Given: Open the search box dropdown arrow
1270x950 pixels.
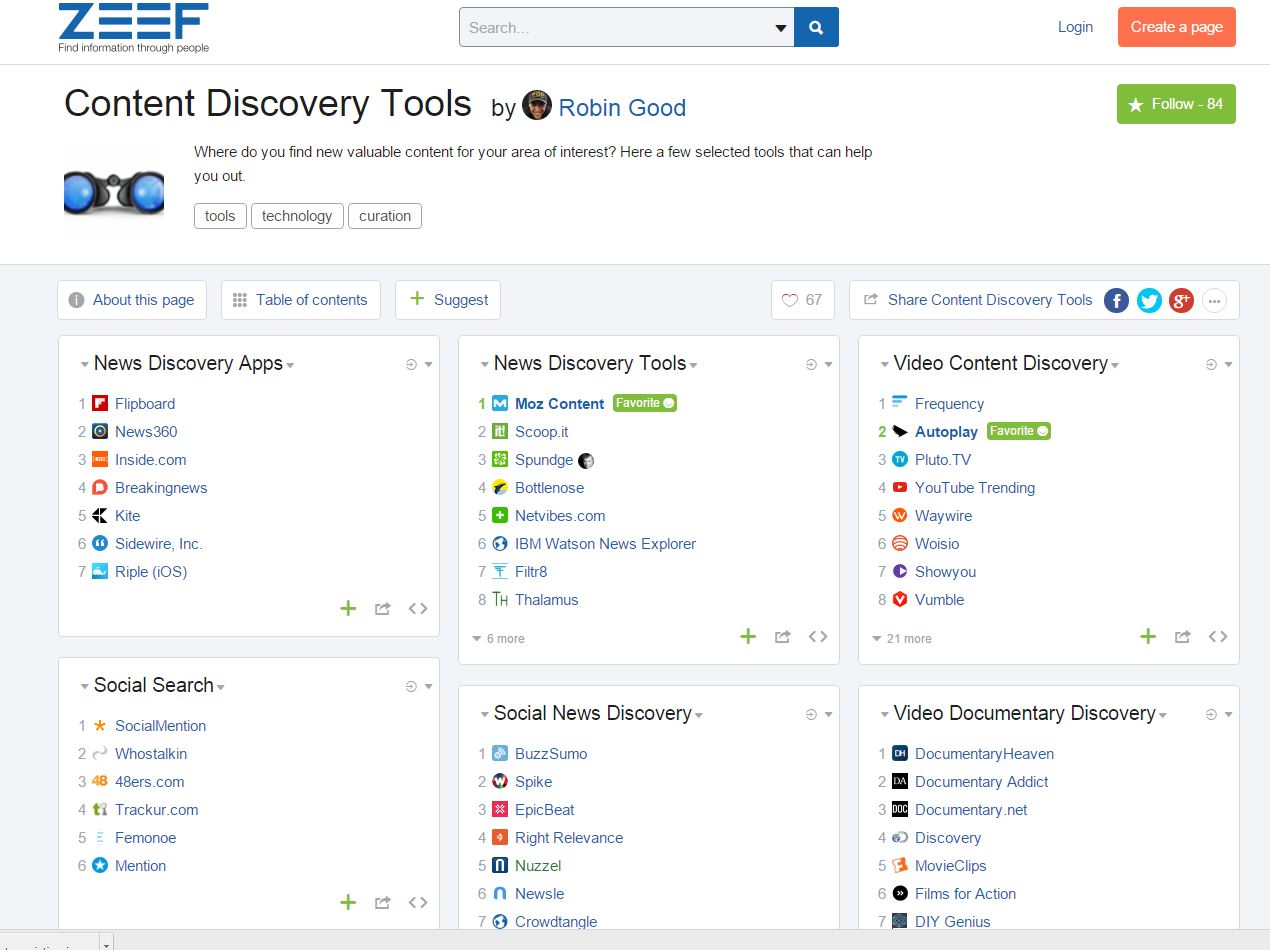Looking at the screenshot, I should click(x=781, y=28).
